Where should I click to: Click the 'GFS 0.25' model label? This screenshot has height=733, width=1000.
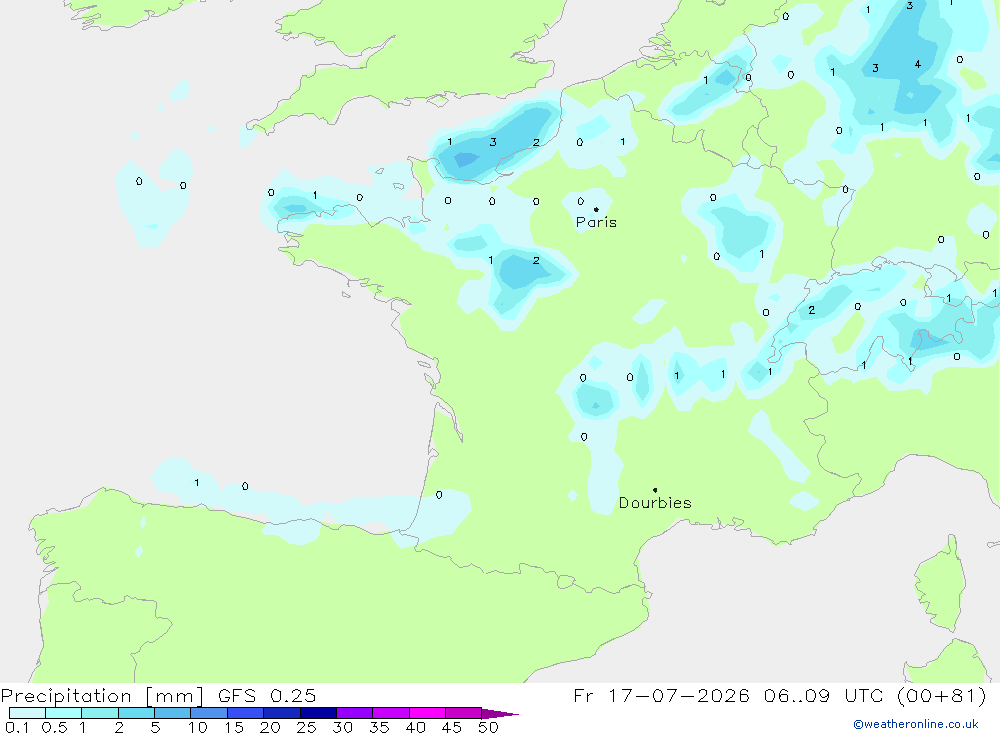(267, 695)
